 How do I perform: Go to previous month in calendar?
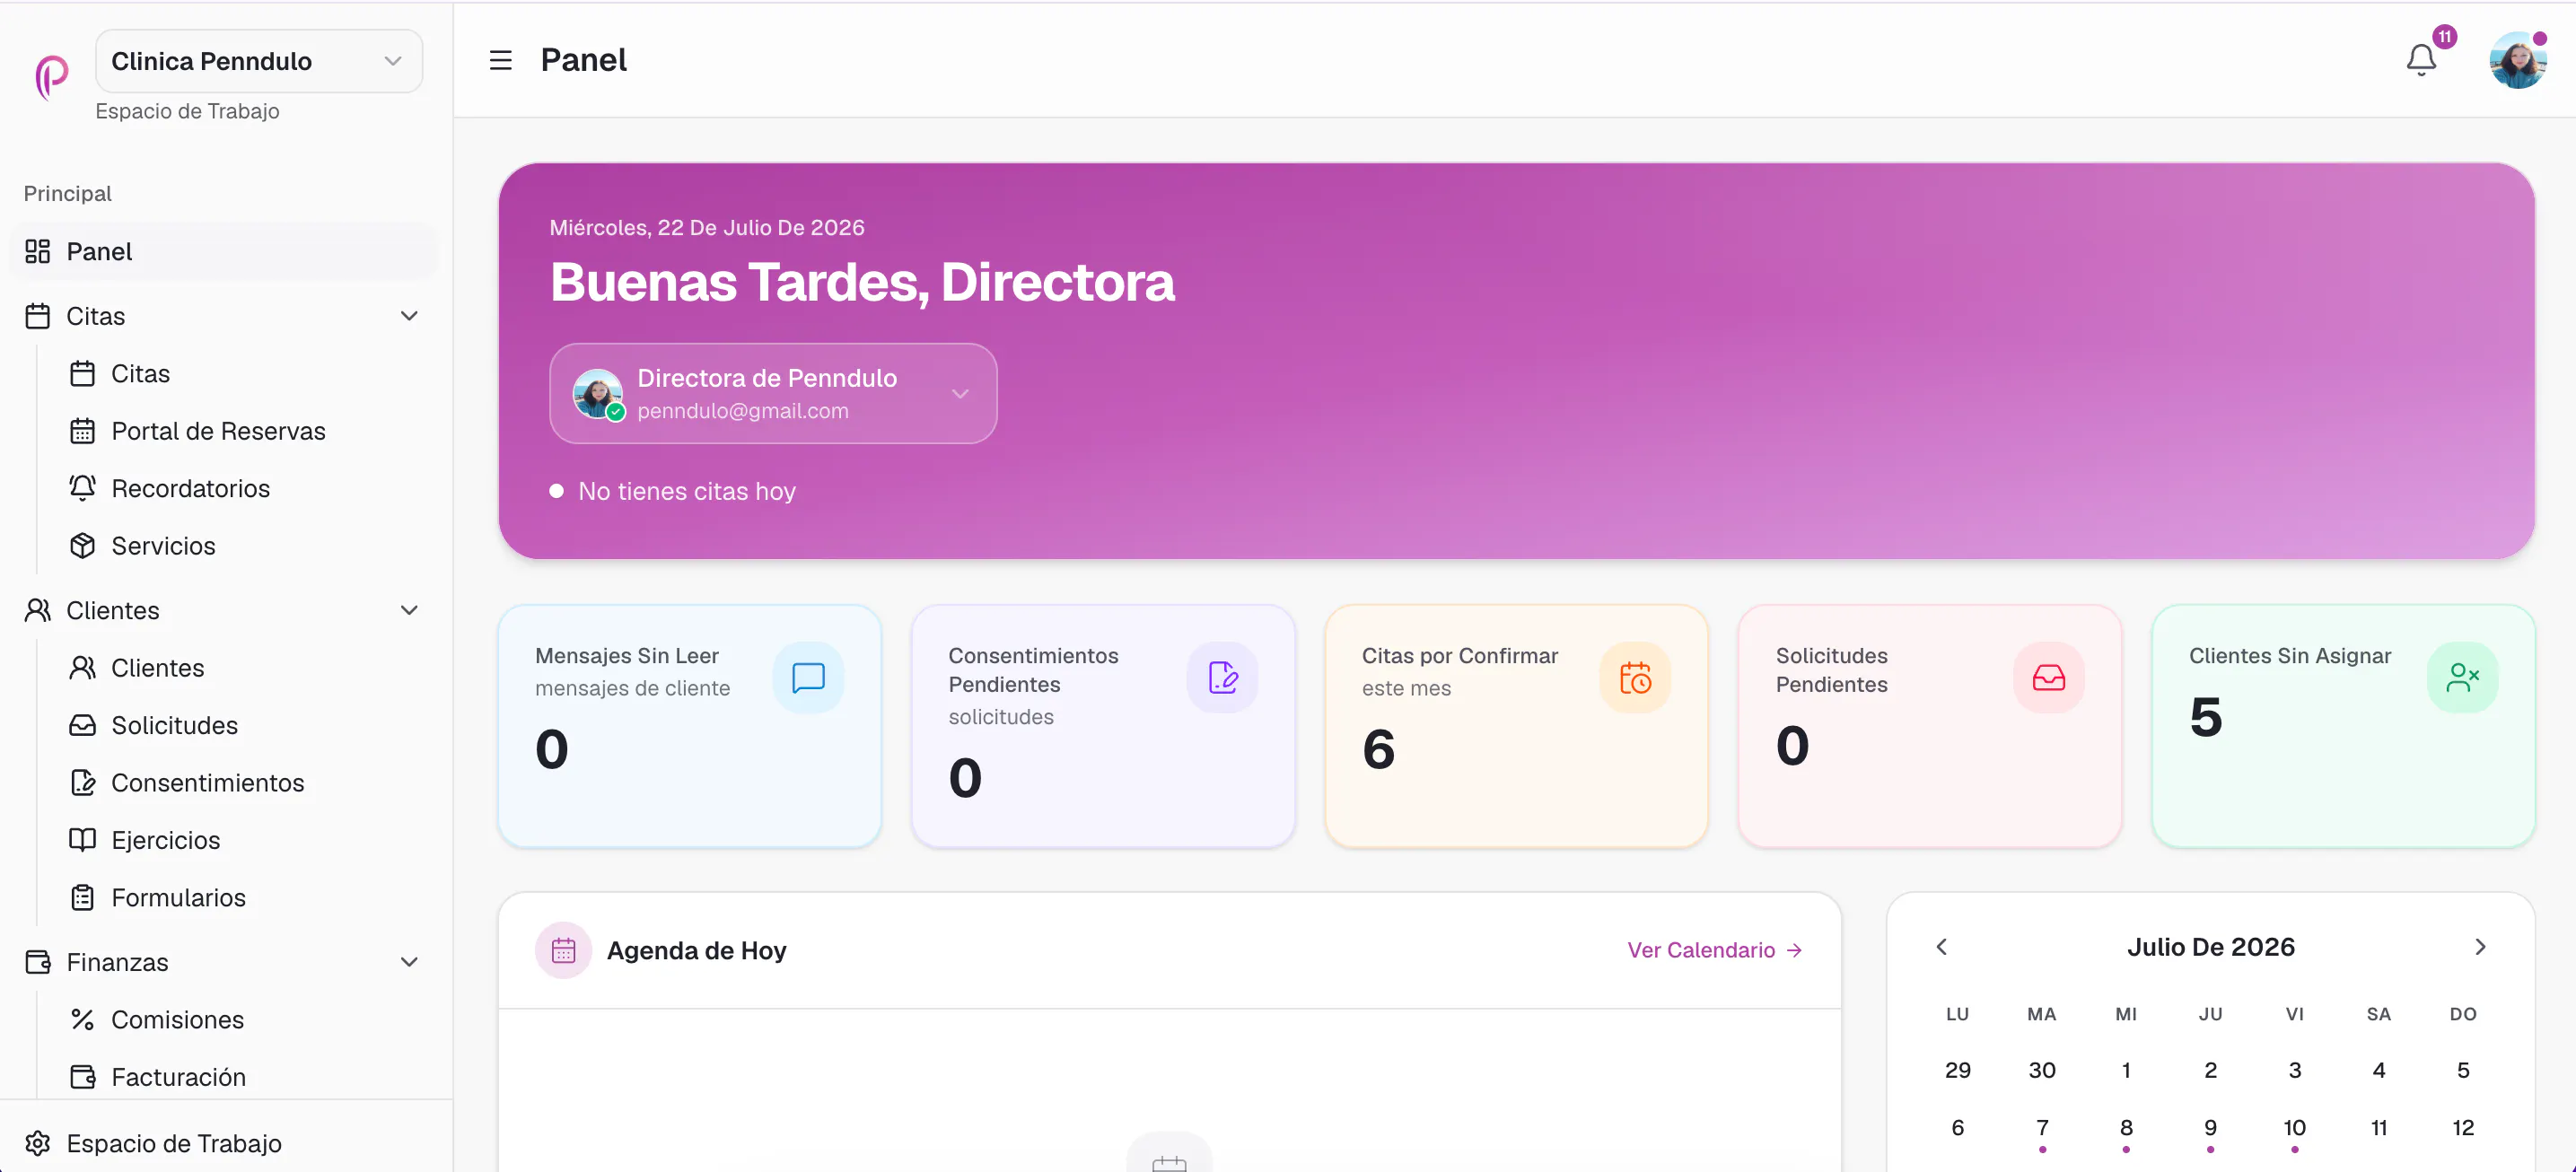(1941, 947)
